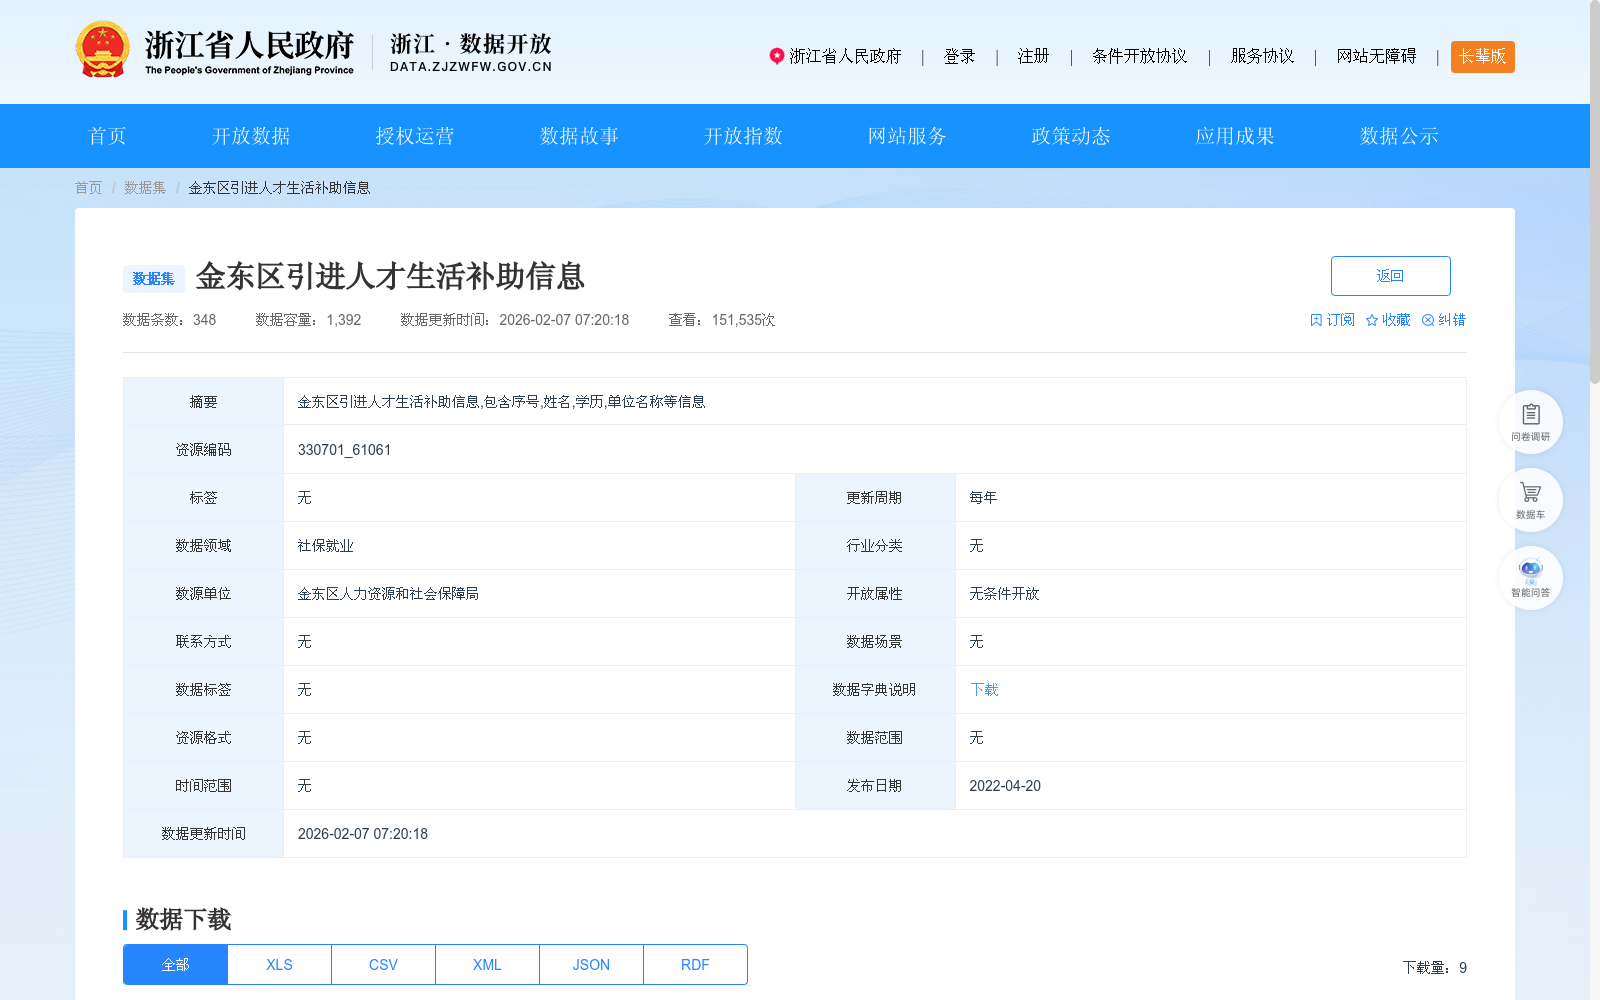The width and height of the screenshot is (1600, 1000).
Task: Open the 授权运营 navigation menu
Action: pos(415,136)
